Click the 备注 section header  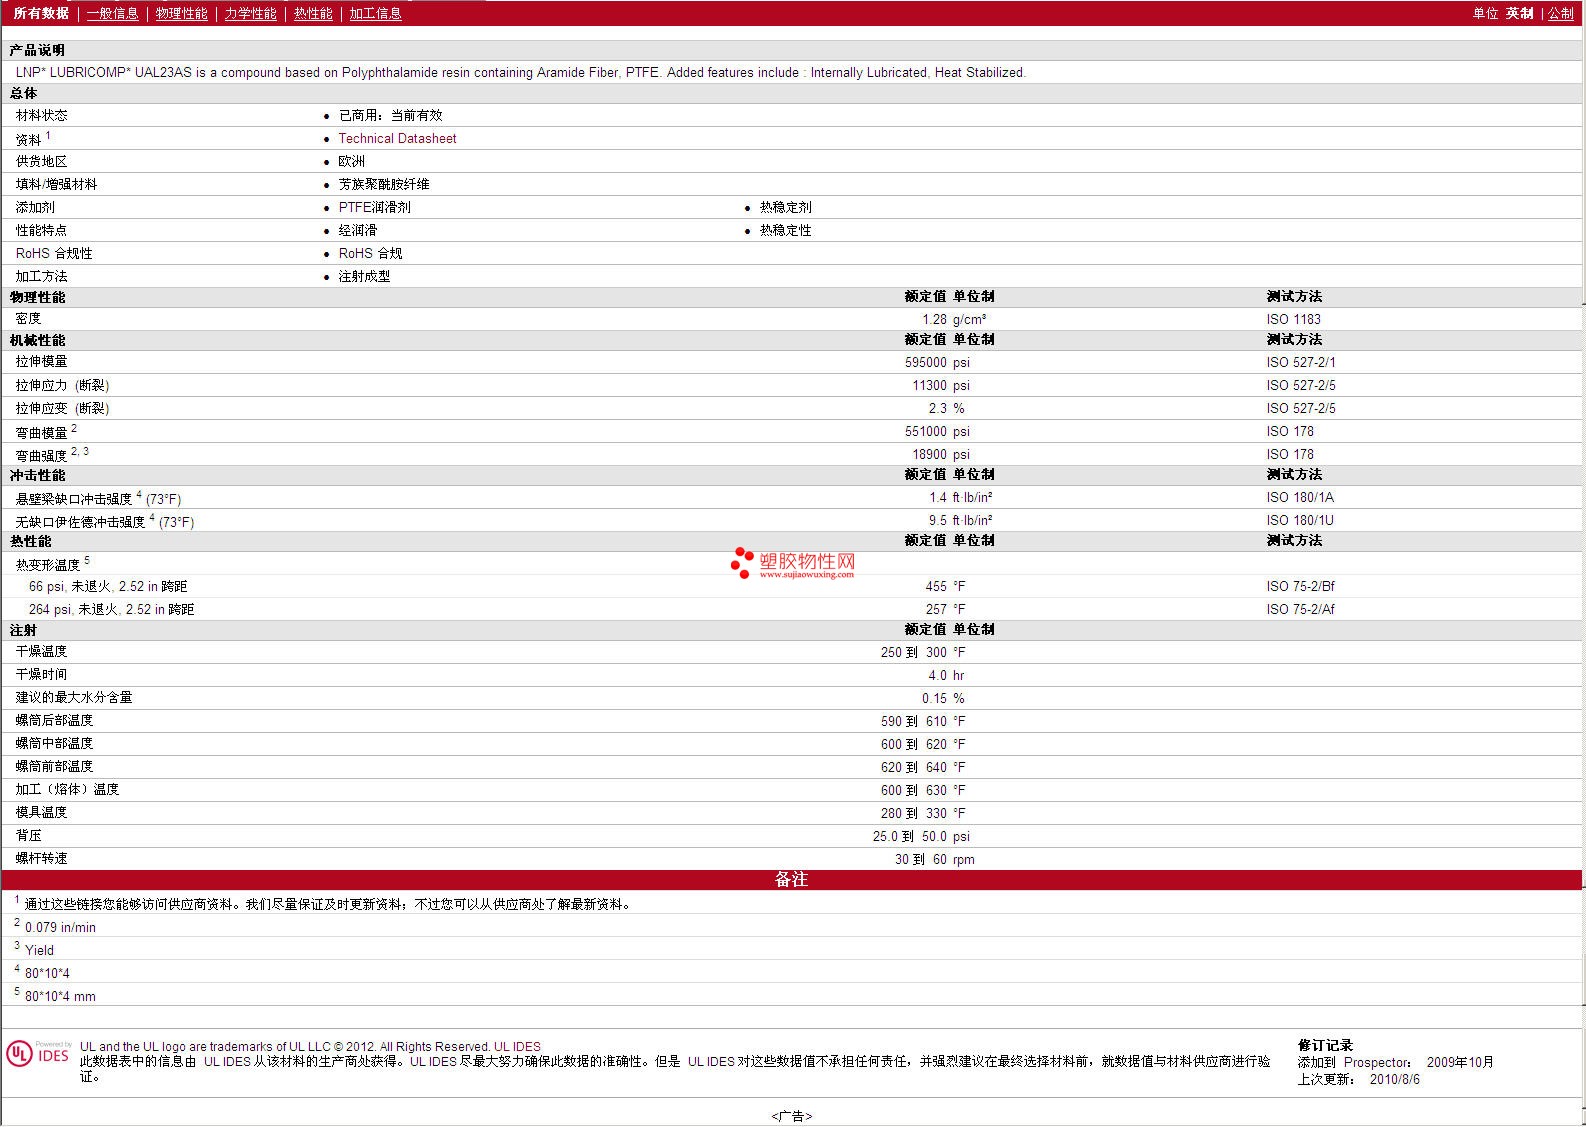[x=791, y=879]
